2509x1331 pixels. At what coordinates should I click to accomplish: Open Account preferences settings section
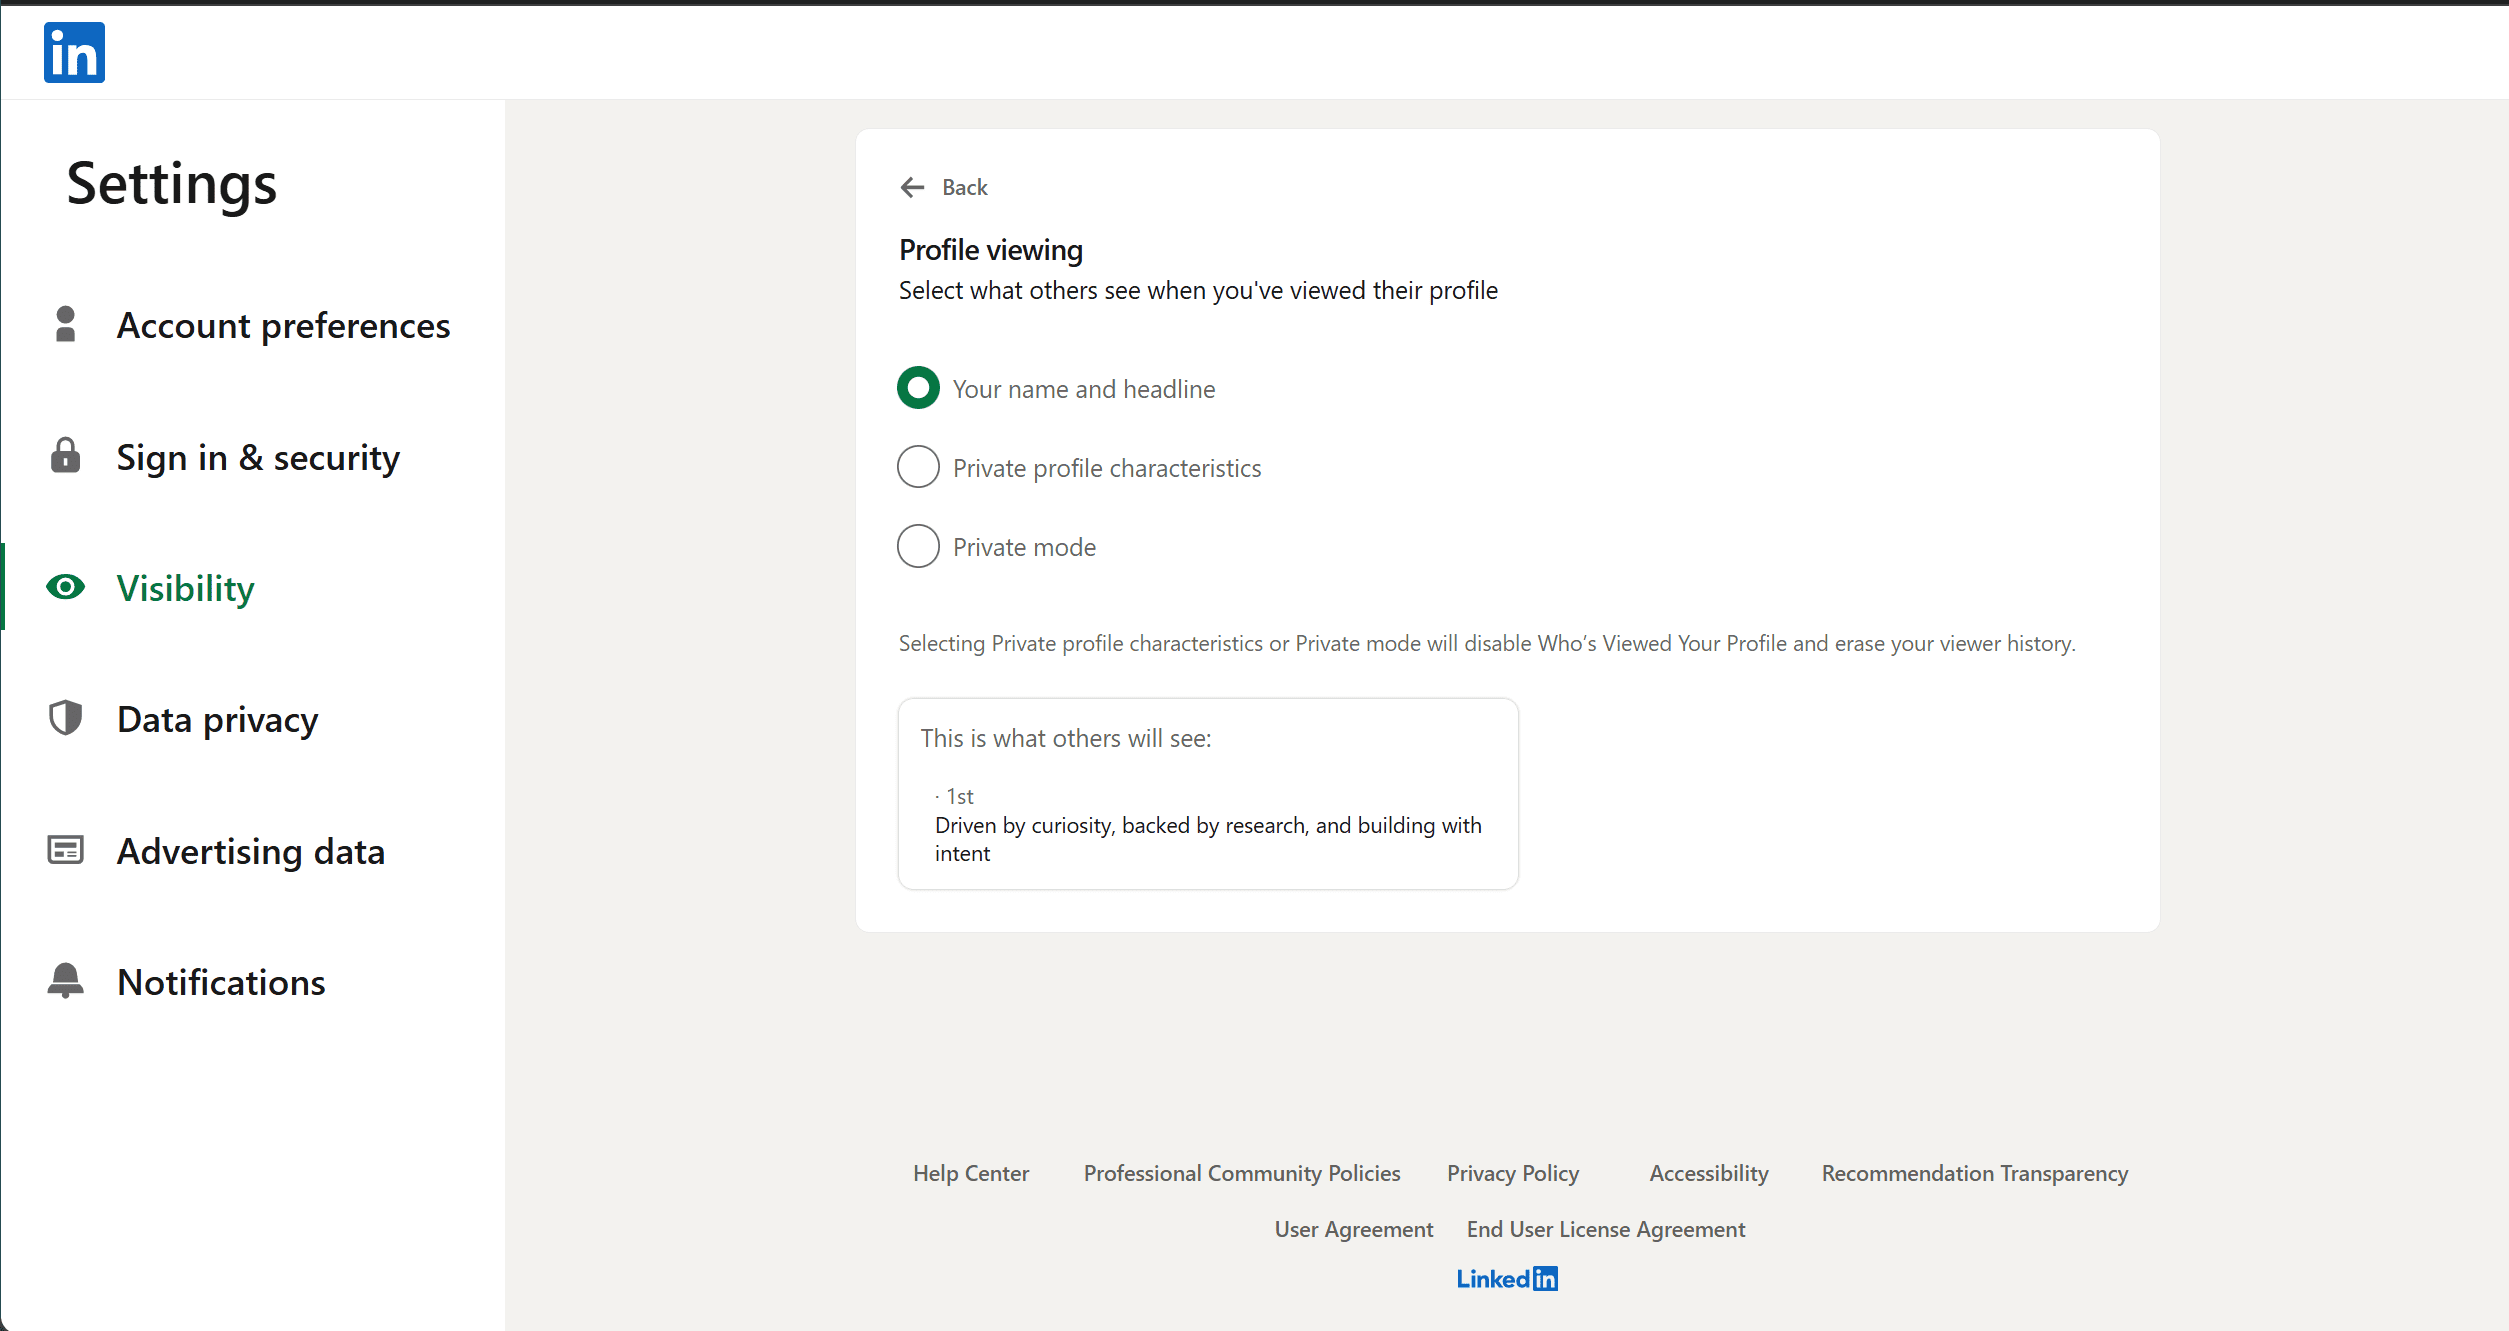283,326
